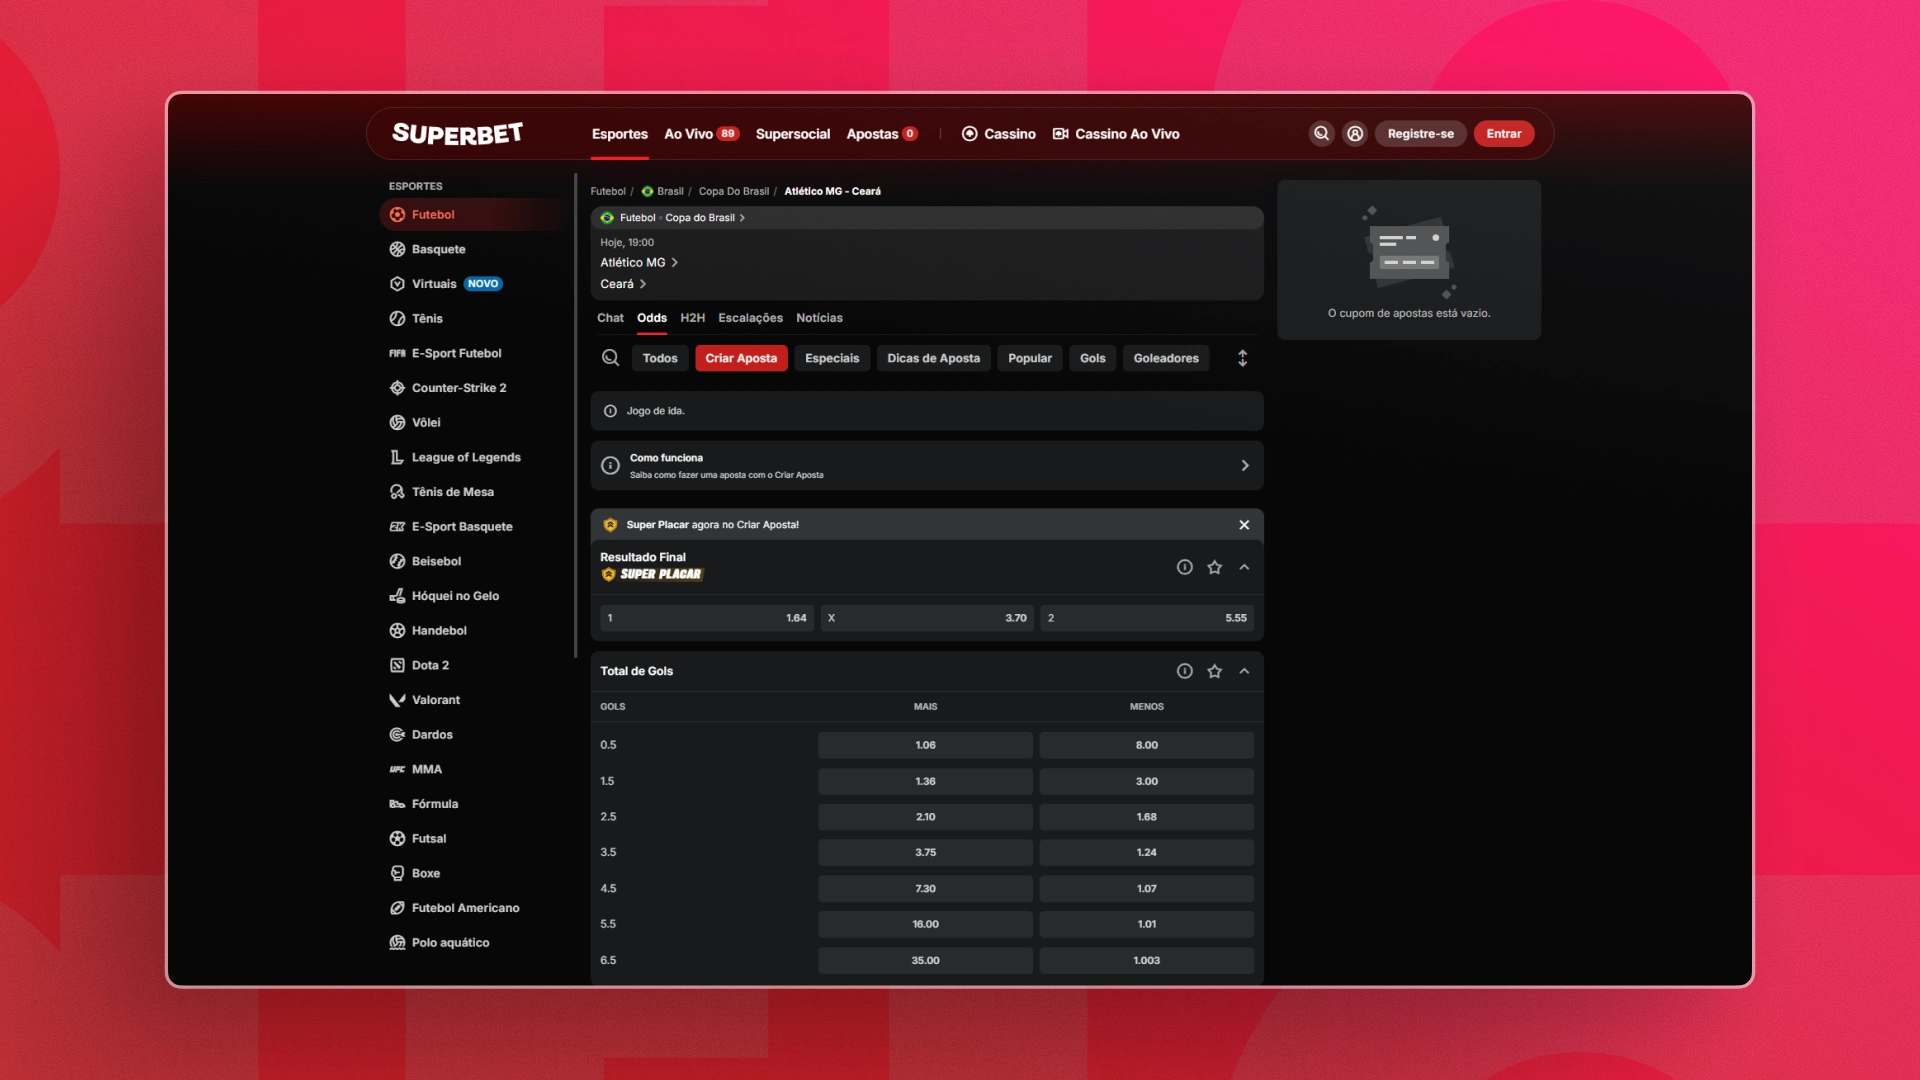Image resolution: width=1920 pixels, height=1080 pixels.
Task: Select the Todos market filter
Action: tap(660, 358)
